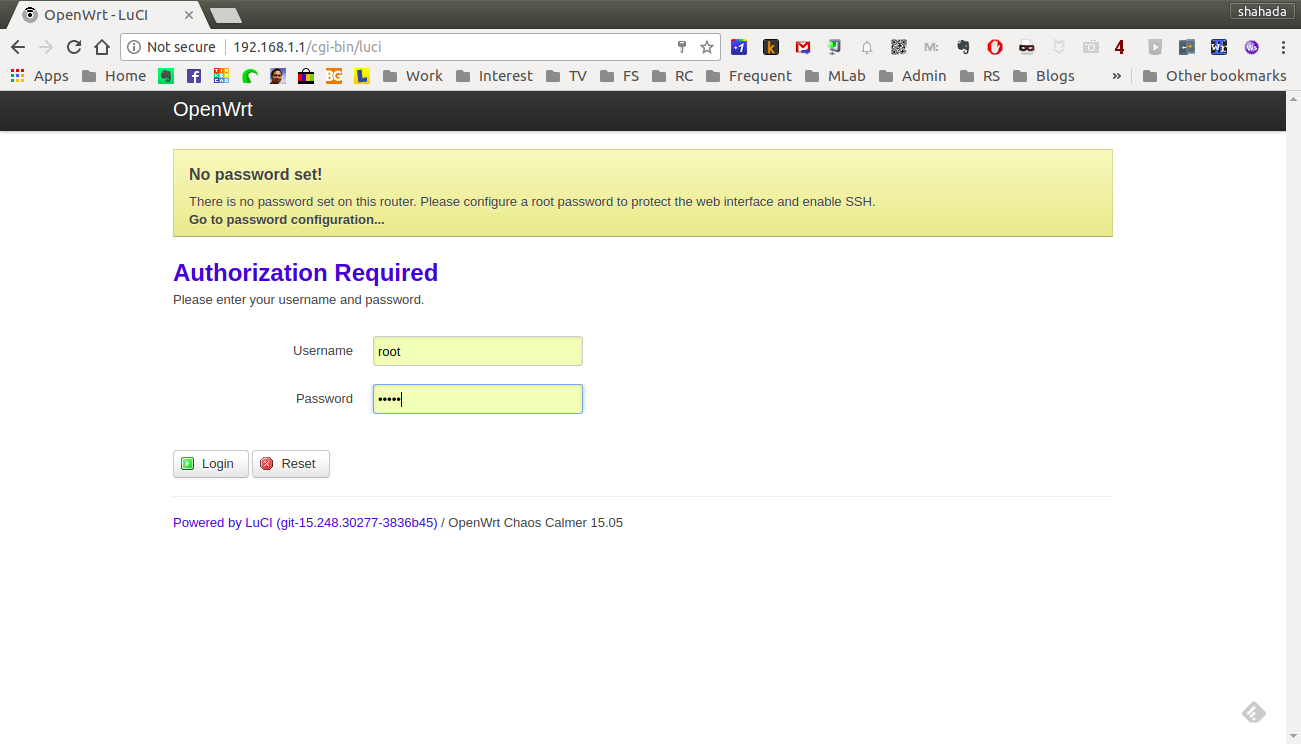The height and width of the screenshot is (744, 1301).
Task: Open the Gmail extension icon
Action: click(803, 47)
